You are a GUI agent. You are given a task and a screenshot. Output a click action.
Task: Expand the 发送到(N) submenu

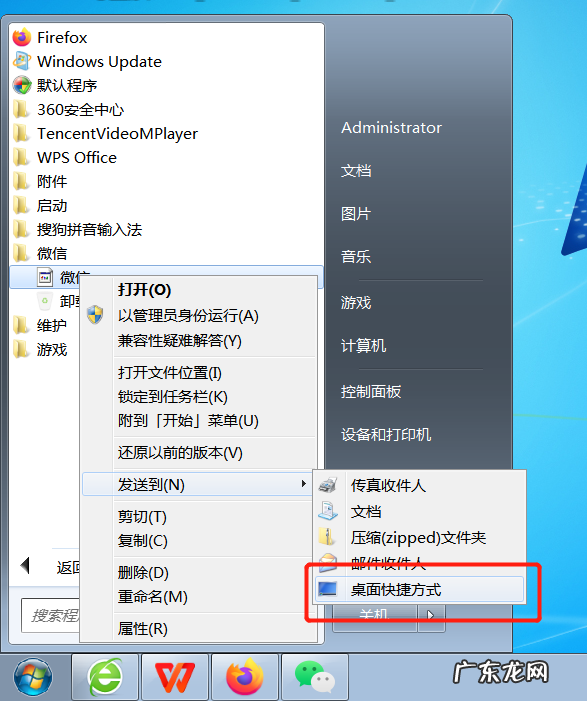197,485
